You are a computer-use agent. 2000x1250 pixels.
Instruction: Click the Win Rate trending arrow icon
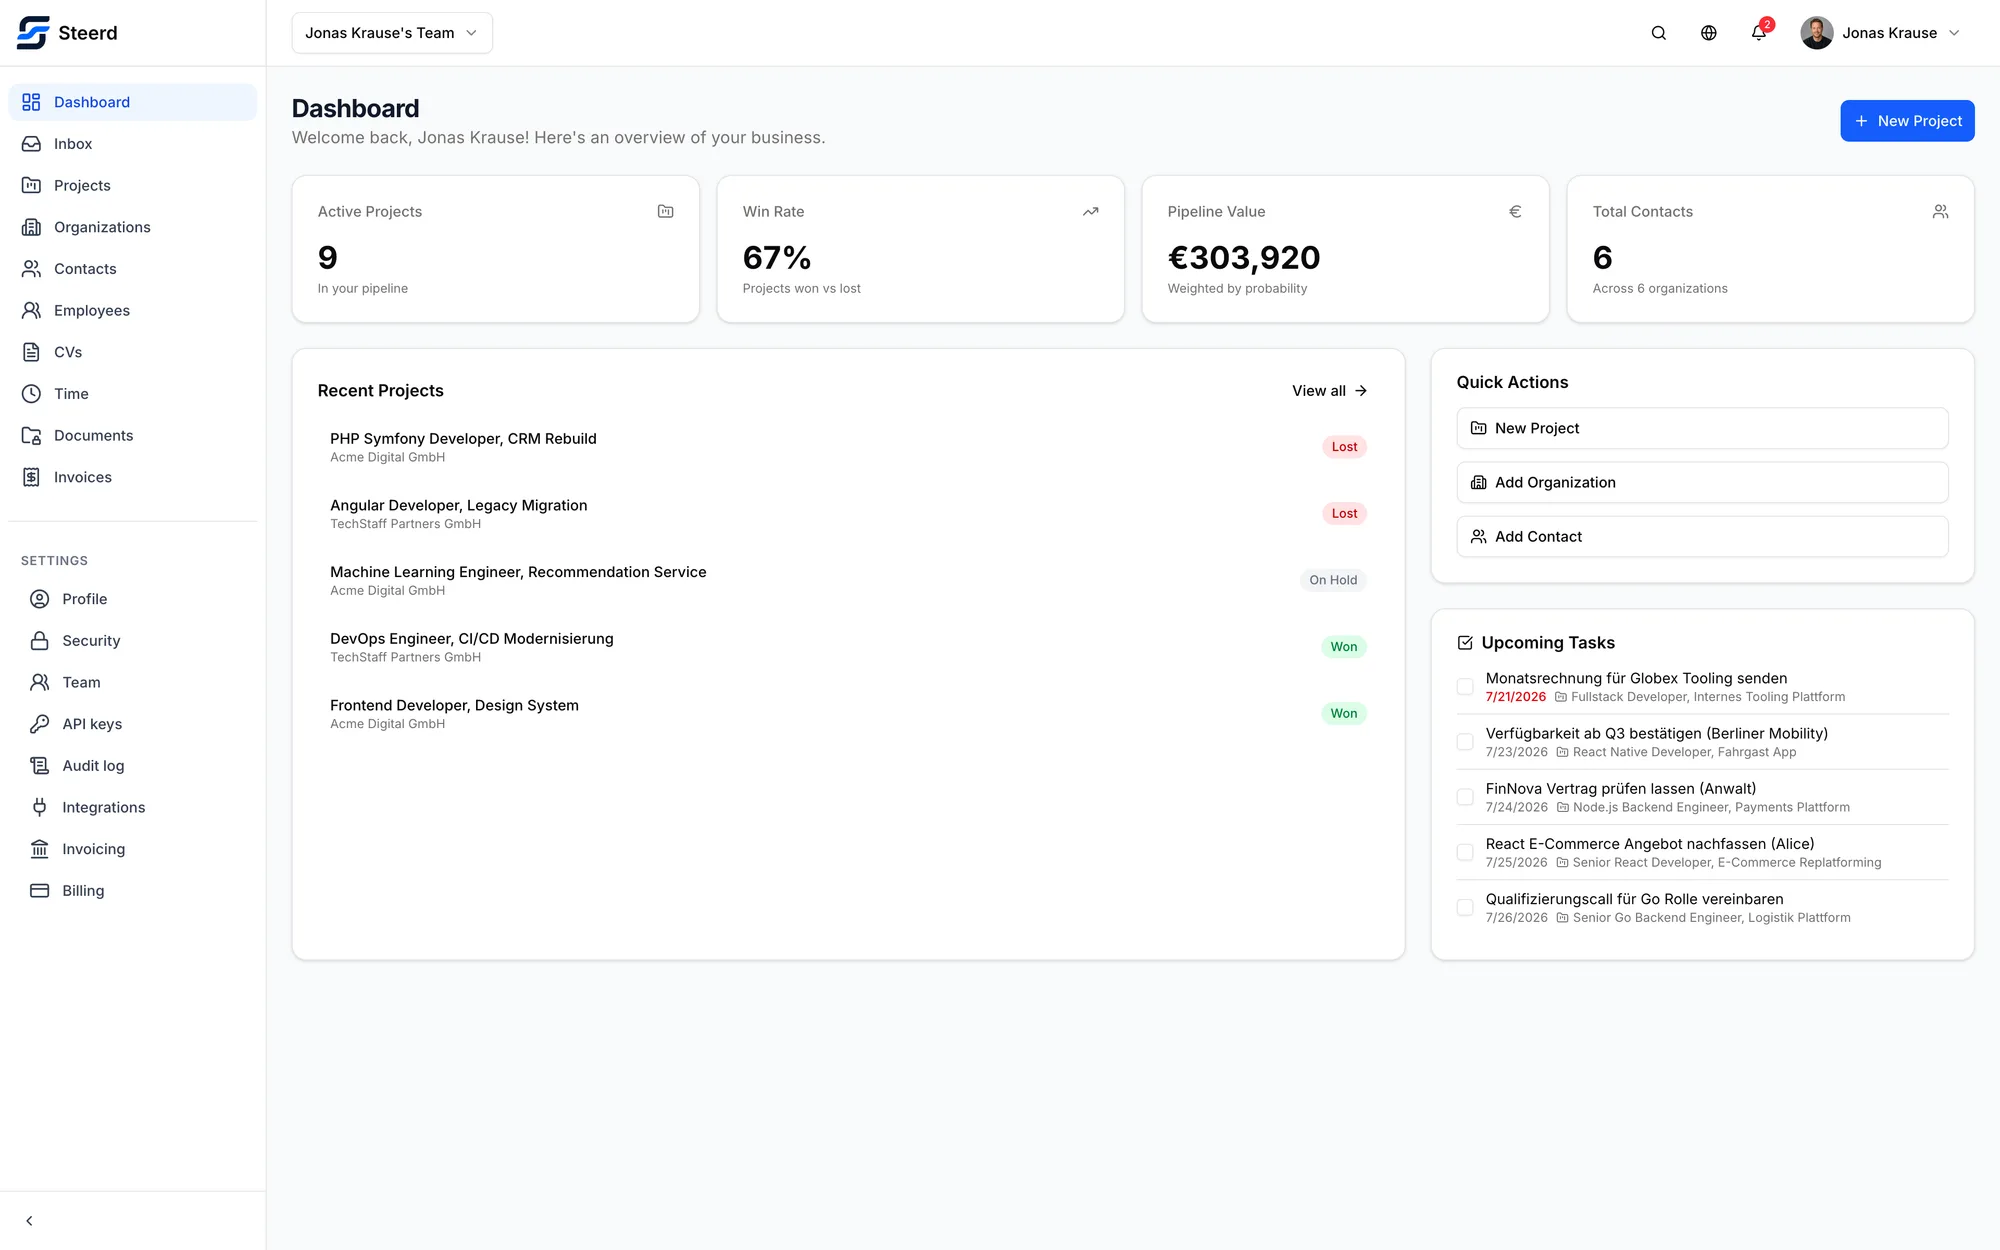[1090, 211]
